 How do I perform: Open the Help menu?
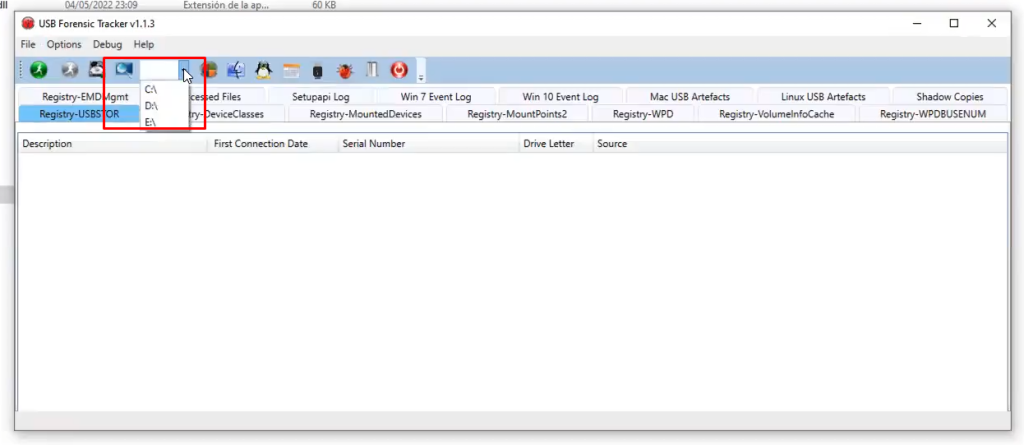point(144,44)
